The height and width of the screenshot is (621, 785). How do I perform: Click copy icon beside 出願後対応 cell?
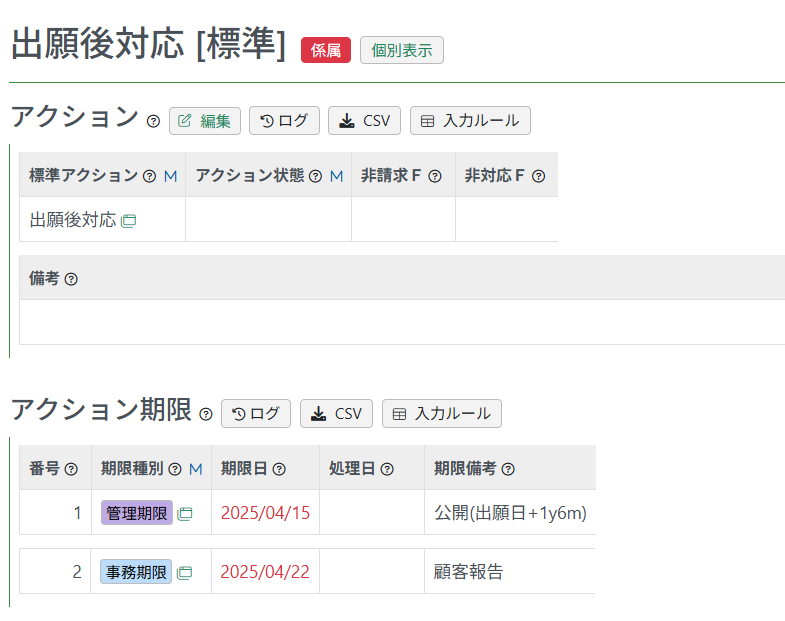click(x=128, y=220)
